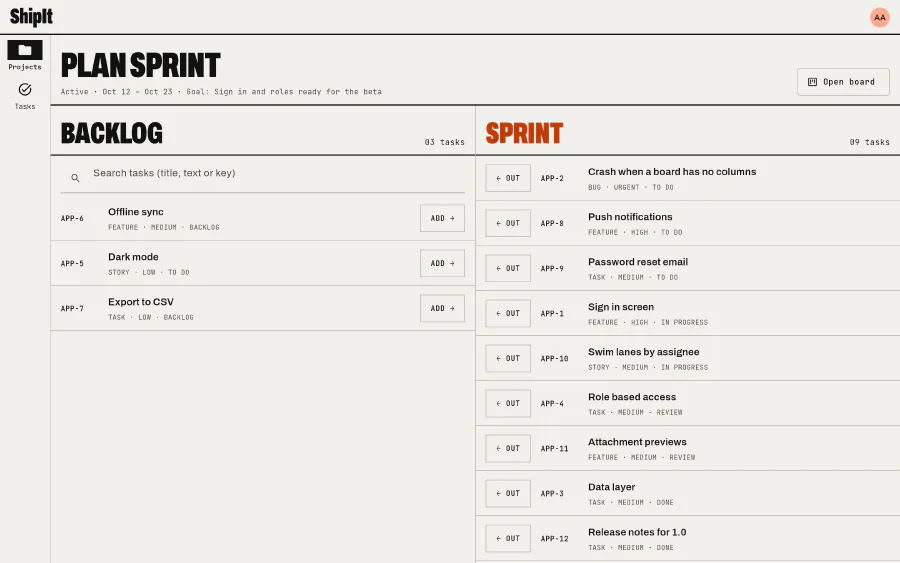Open the Role based access task title
The height and width of the screenshot is (563, 900).
coord(631,397)
